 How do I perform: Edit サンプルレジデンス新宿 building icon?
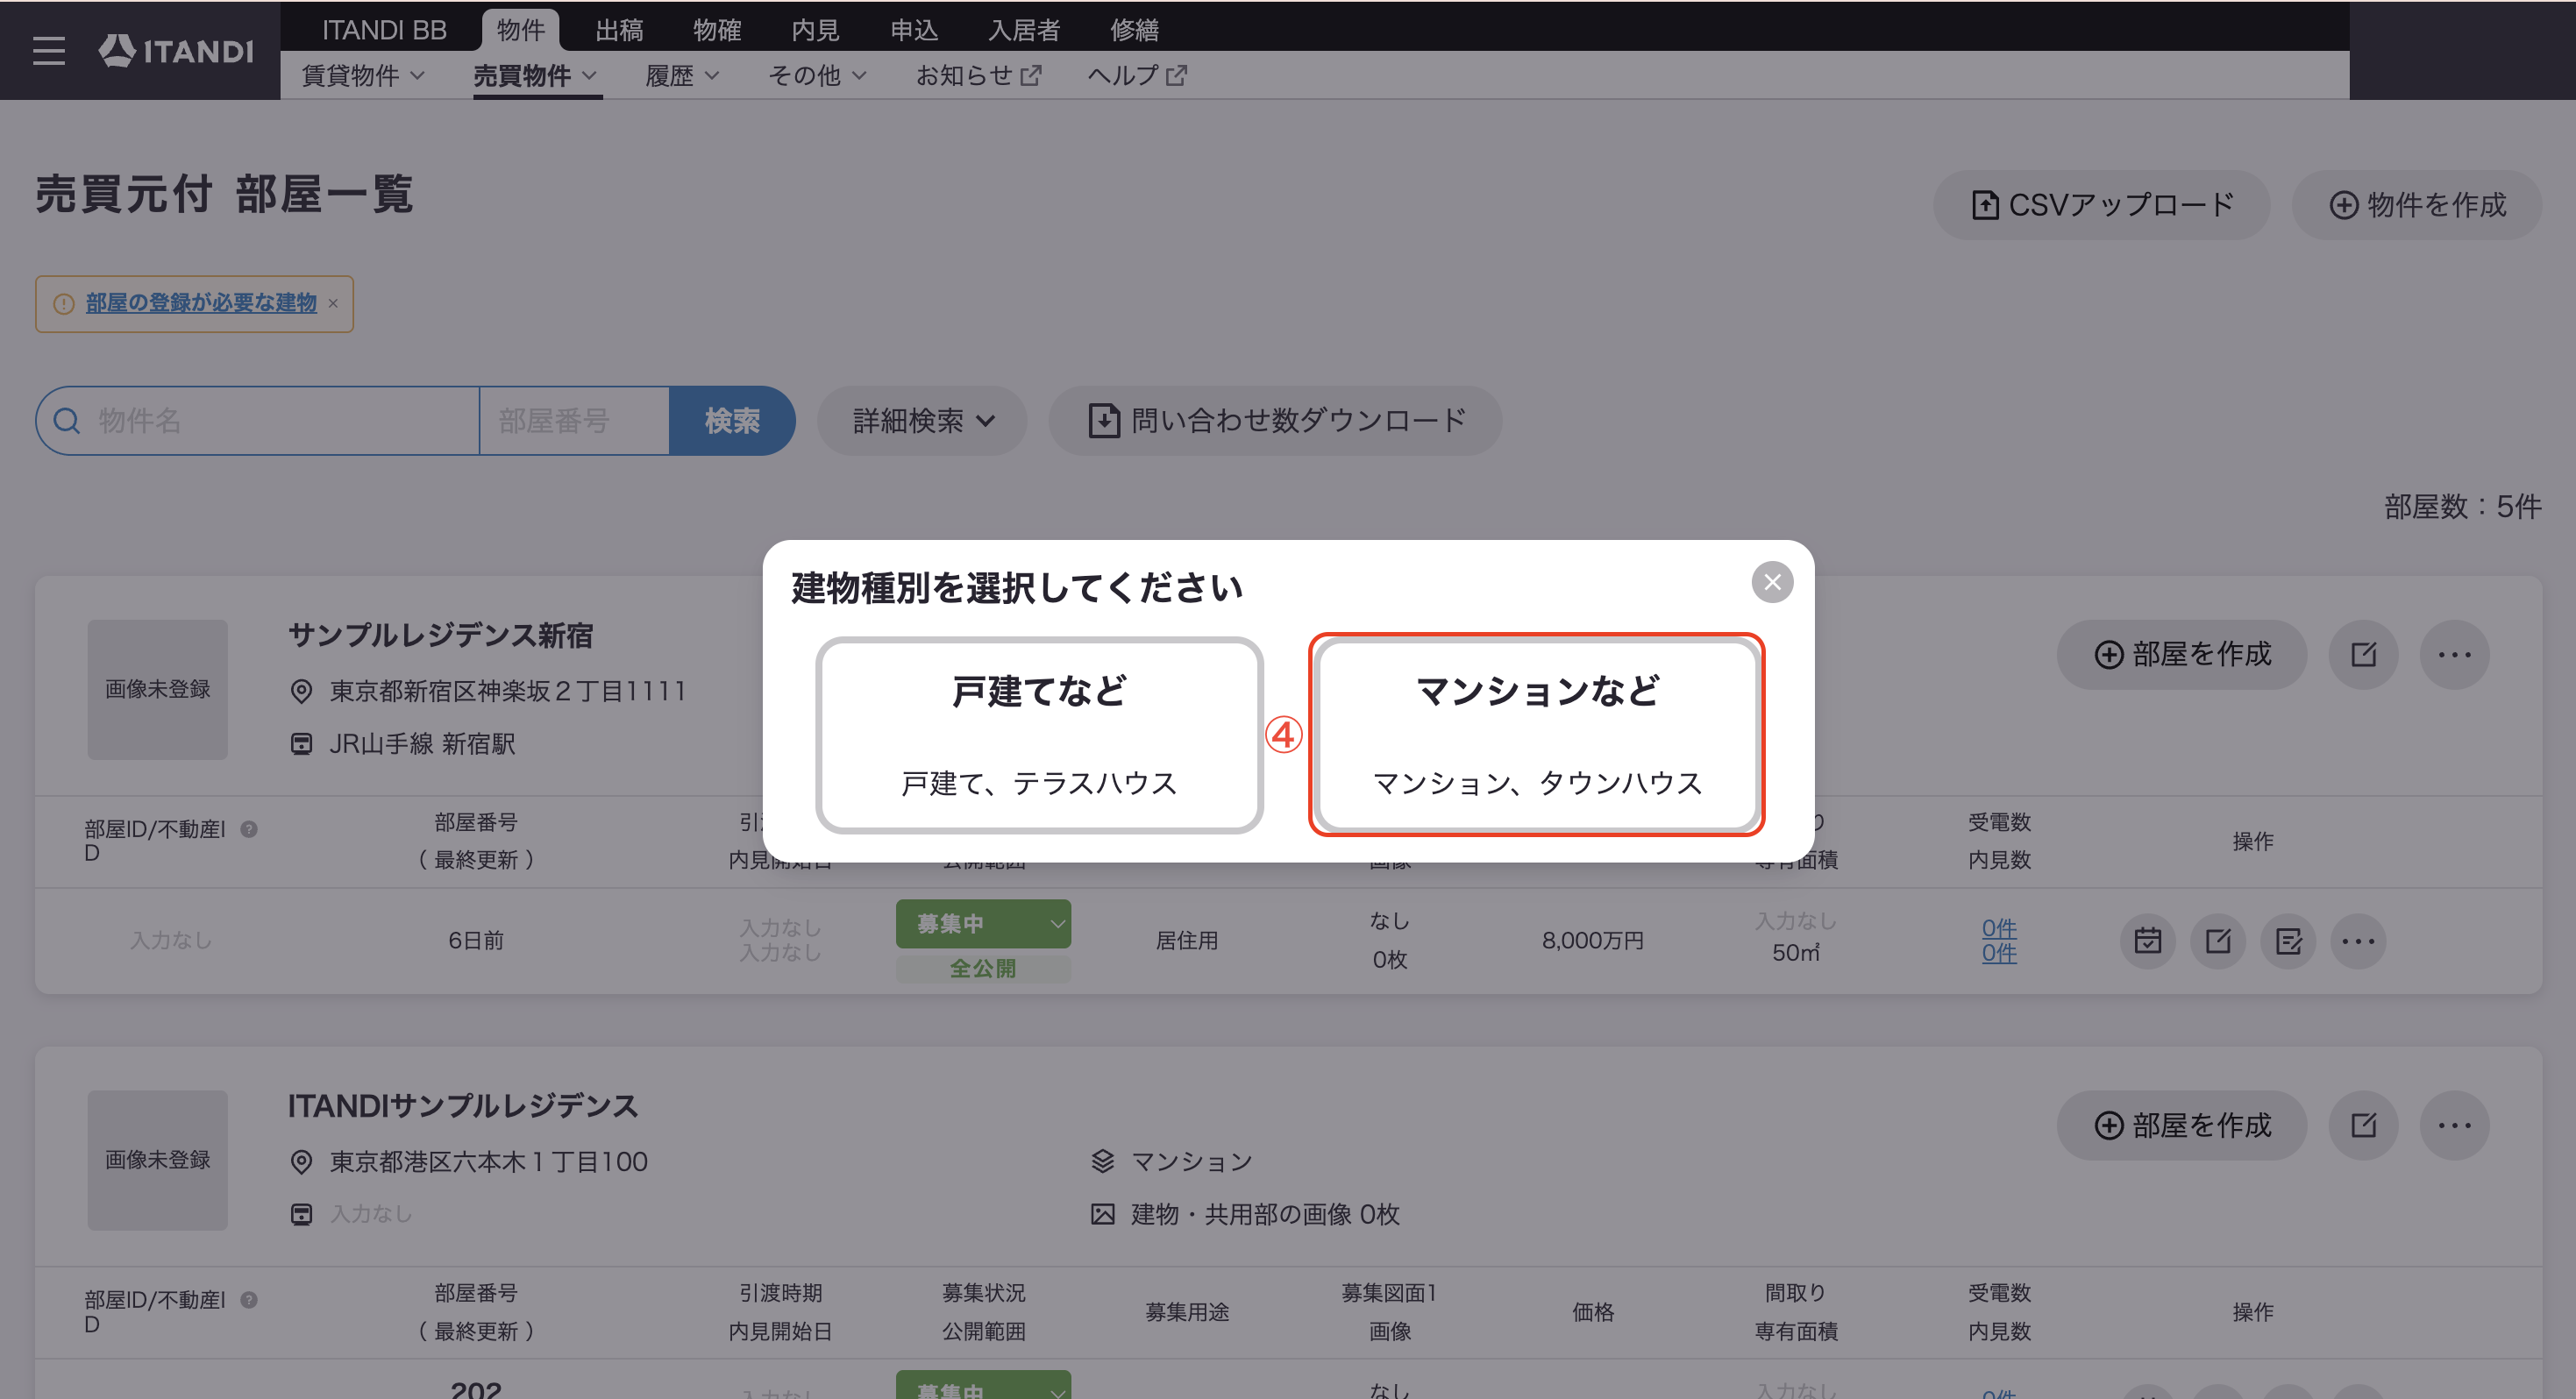tap(2364, 655)
